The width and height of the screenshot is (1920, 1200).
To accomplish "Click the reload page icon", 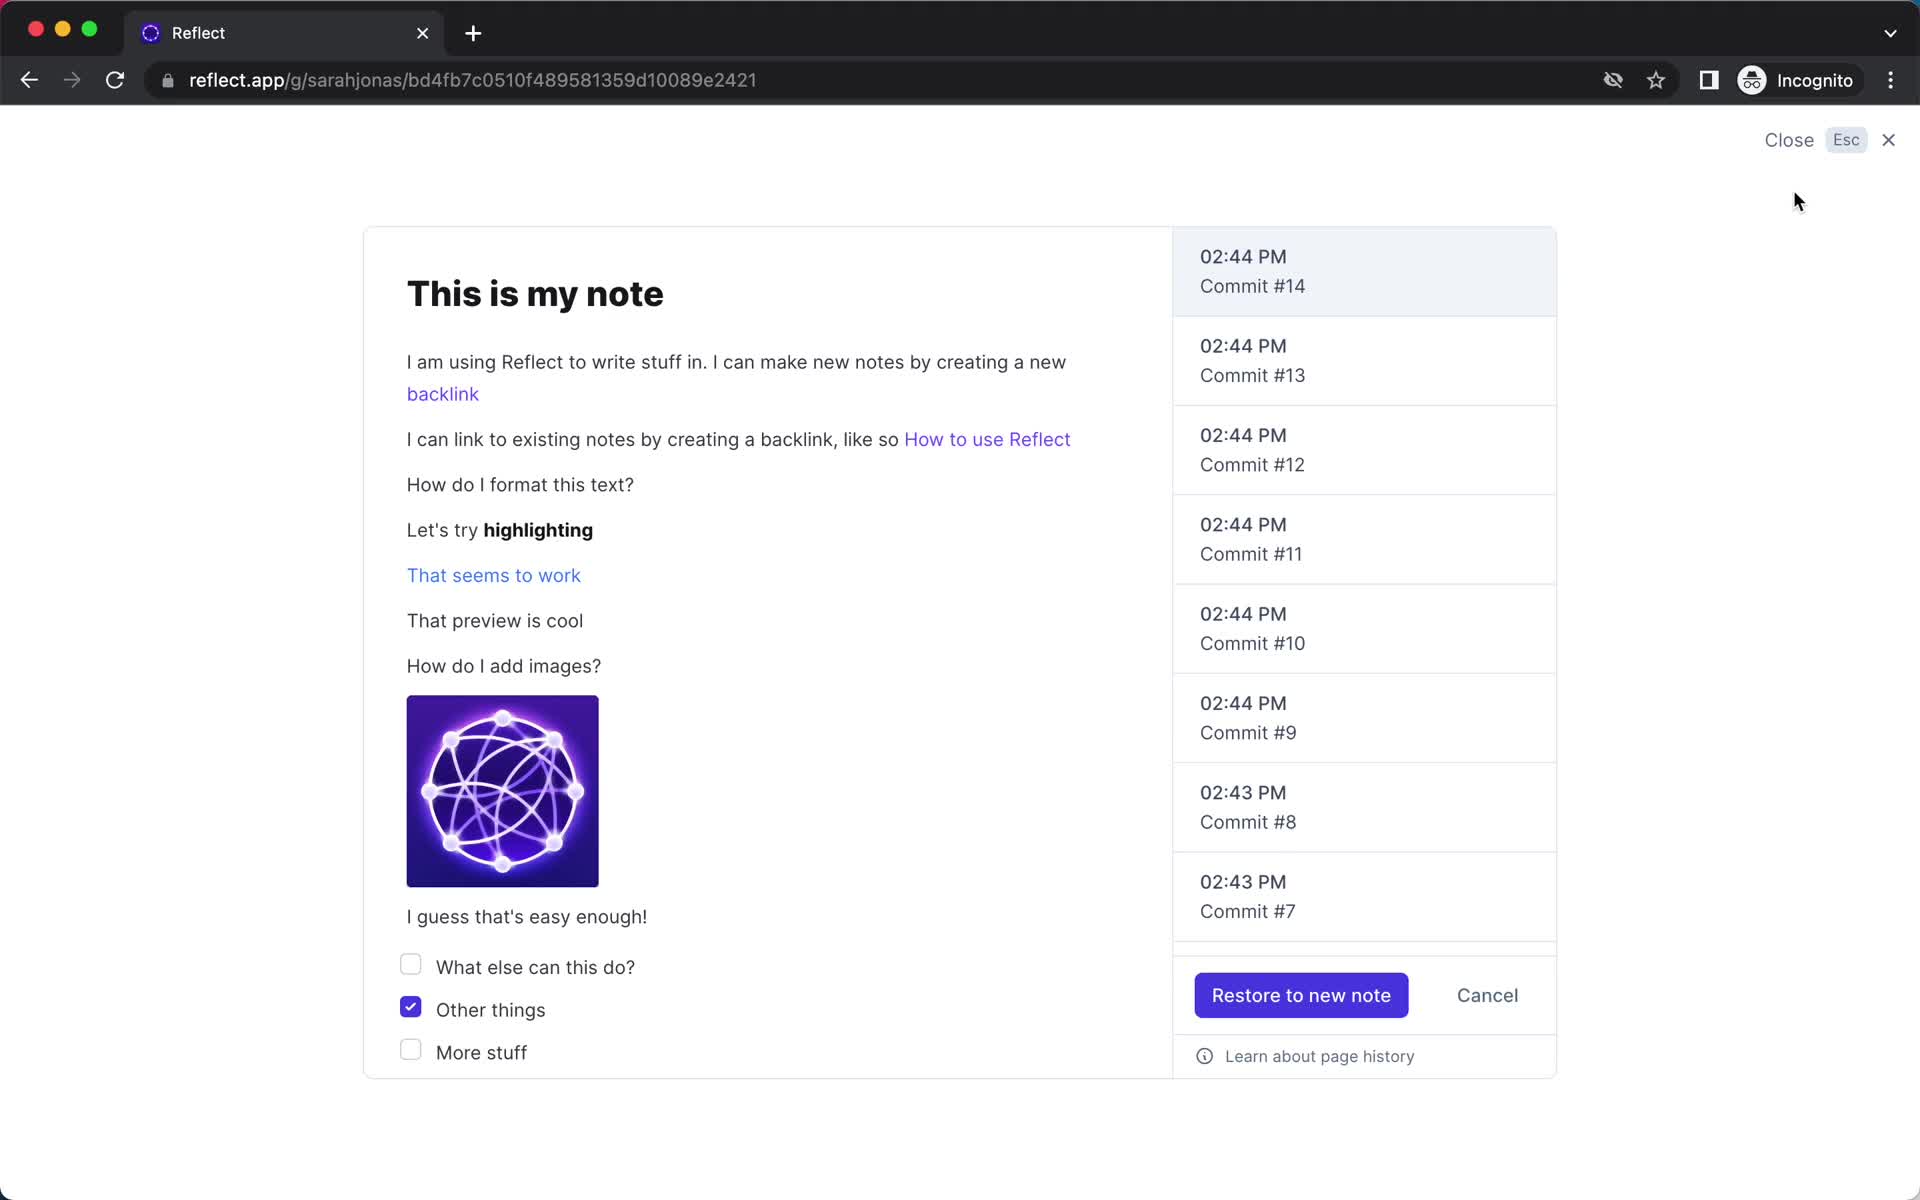I will click(x=117, y=79).
